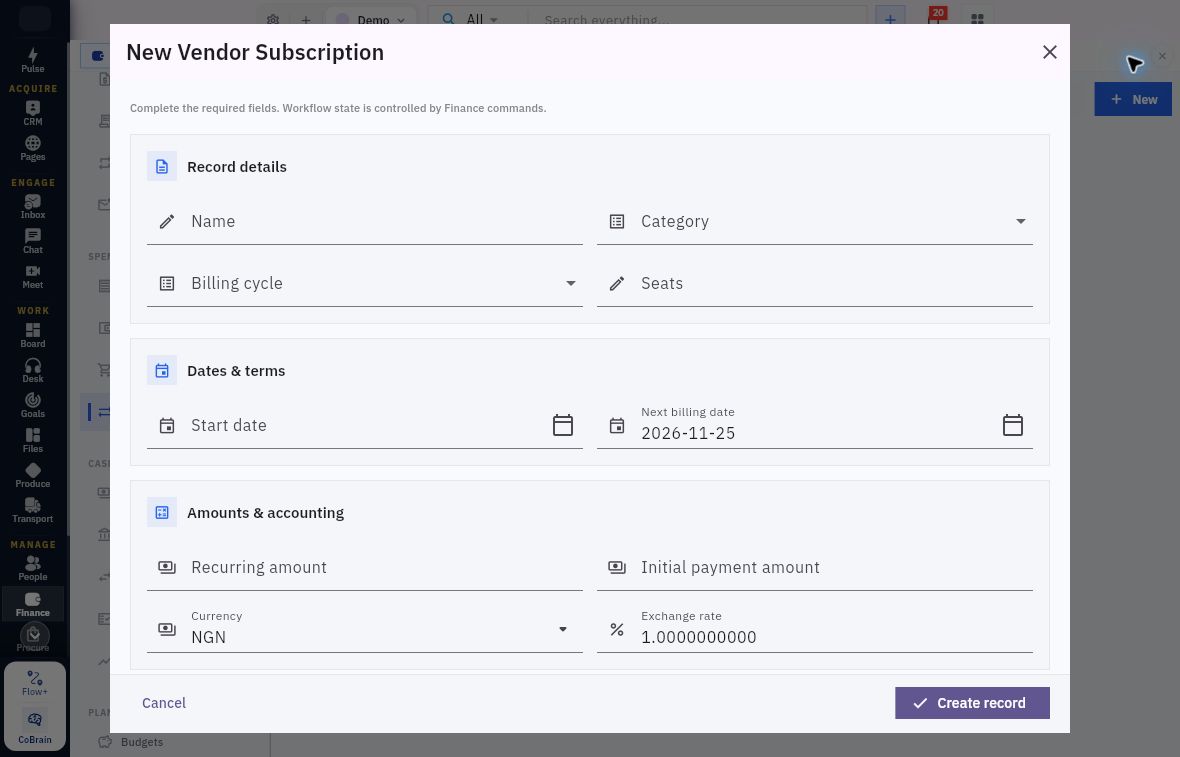
Task: Open CRM module in sidebar
Action: pos(32,113)
